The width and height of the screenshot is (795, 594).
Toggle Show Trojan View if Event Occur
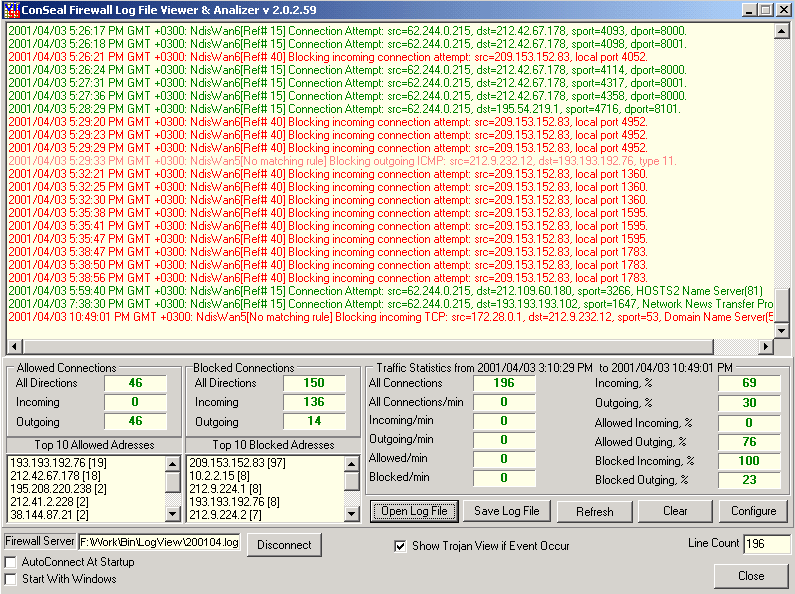[x=400, y=546]
